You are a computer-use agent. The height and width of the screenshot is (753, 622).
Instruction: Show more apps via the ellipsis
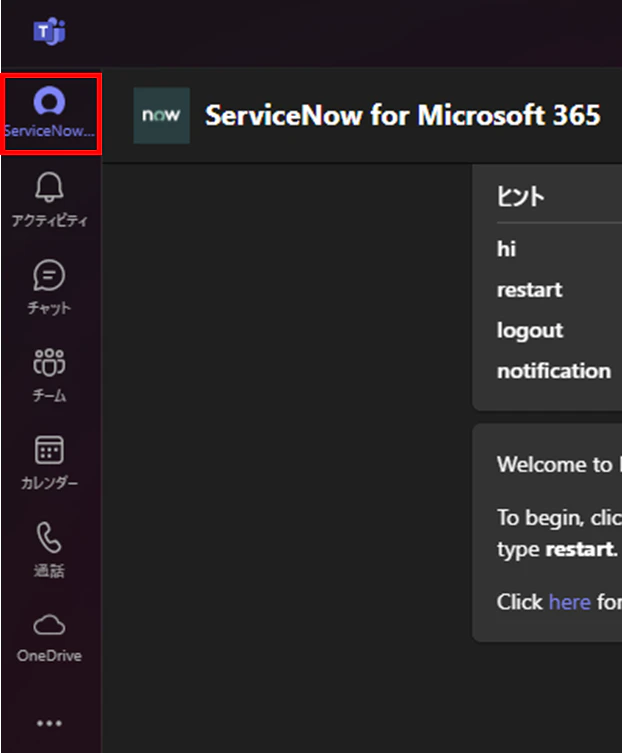point(49,723)
